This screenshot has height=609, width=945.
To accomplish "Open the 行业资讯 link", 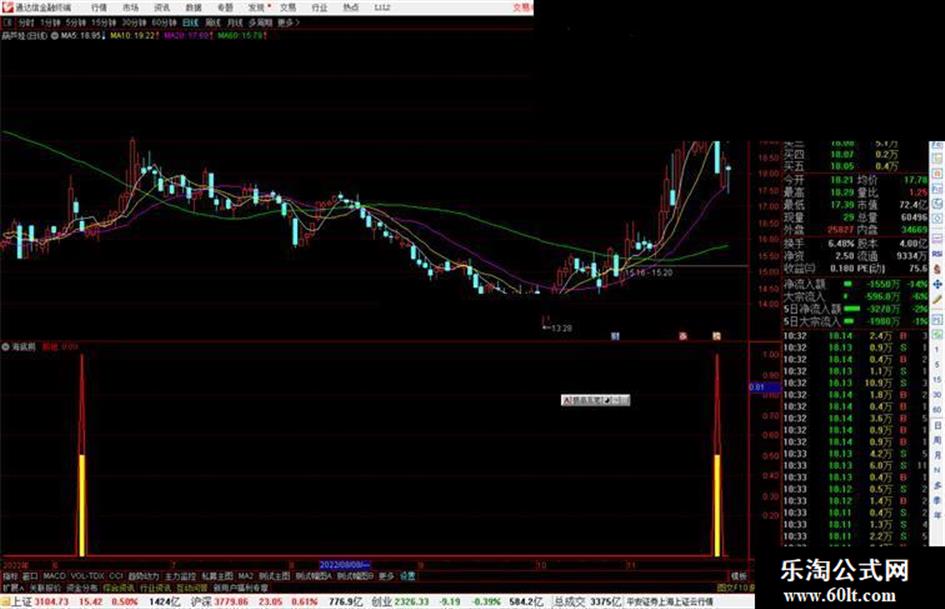I will coord(155,587).
